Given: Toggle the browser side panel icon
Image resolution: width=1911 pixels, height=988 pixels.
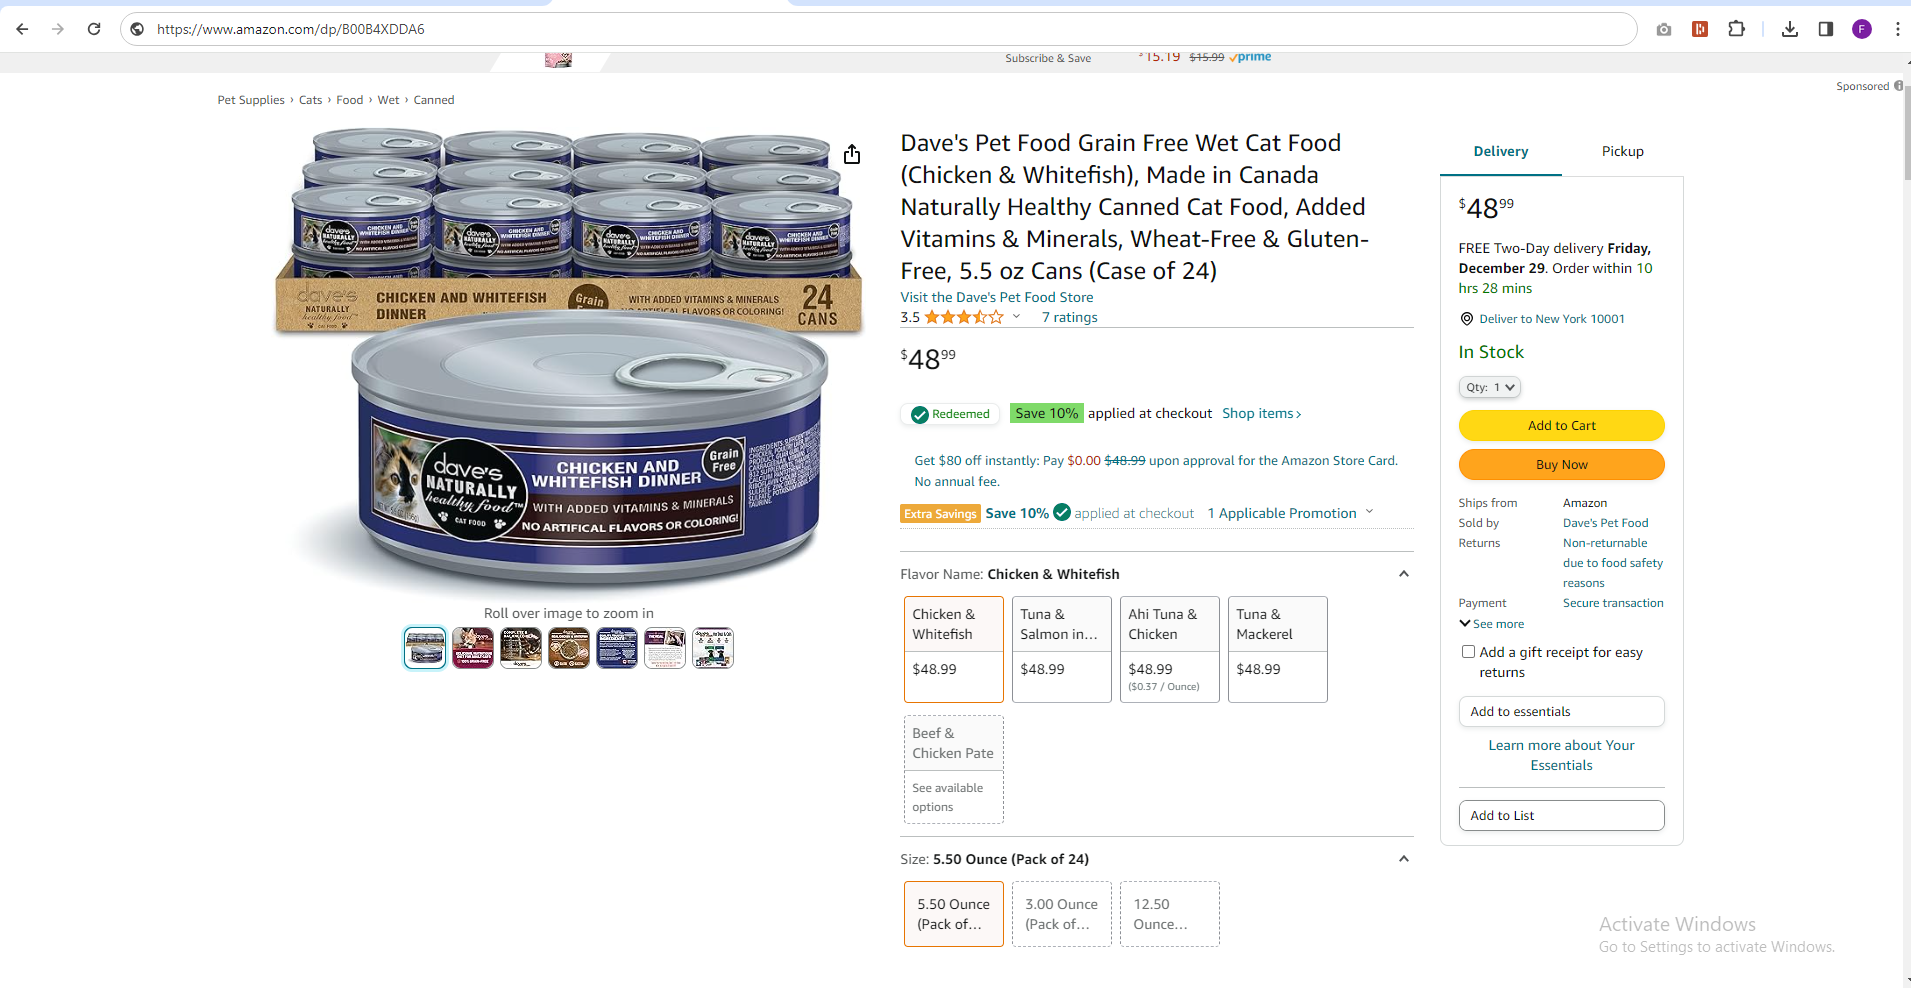Looking at the screenshot, I should (1826, 29).
